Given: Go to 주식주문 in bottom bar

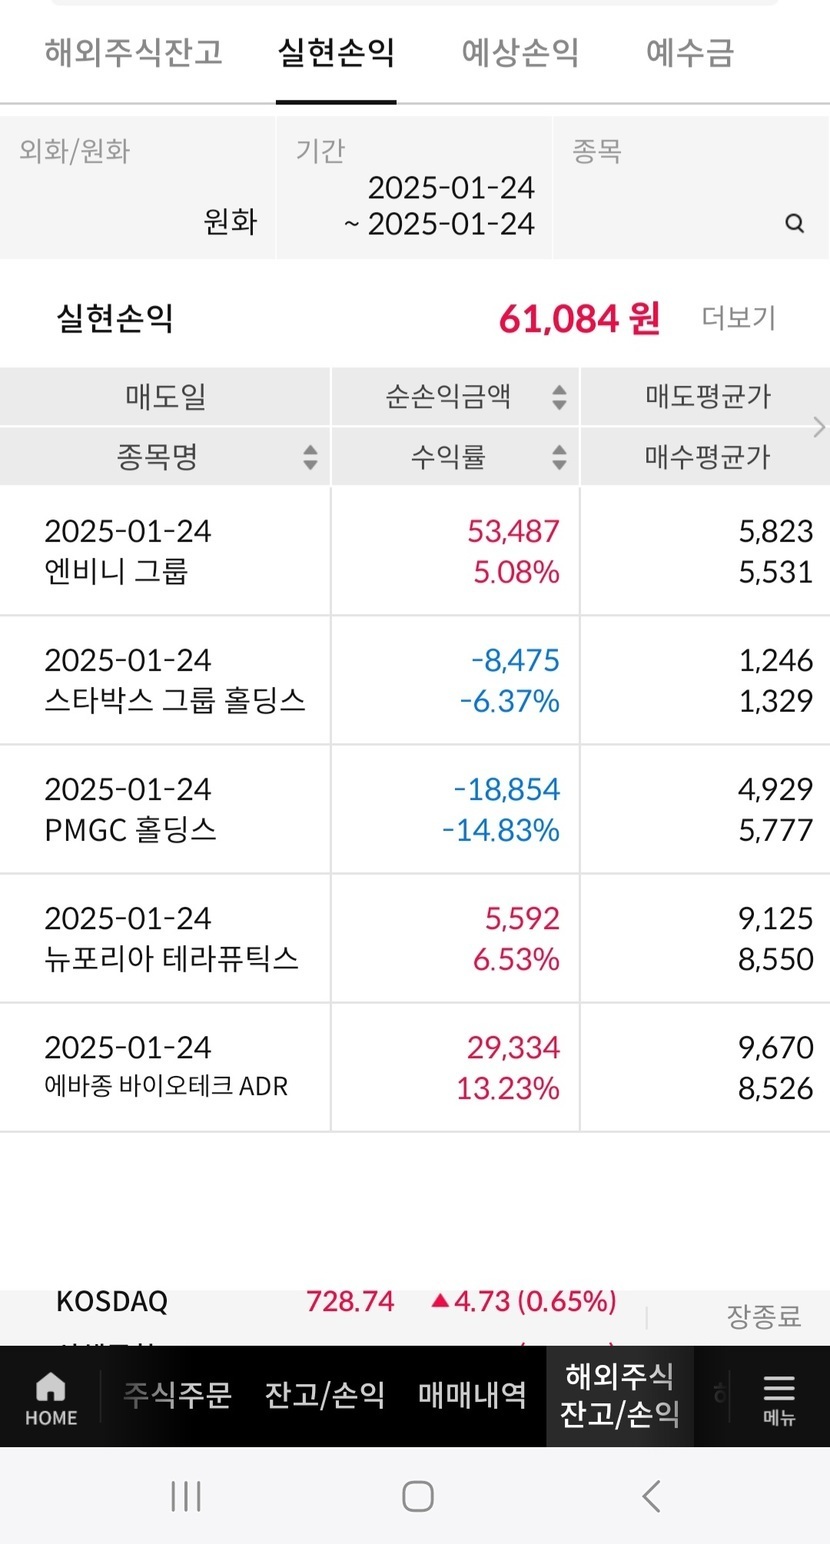Looking at the screenshot, I should (178, 1395).
